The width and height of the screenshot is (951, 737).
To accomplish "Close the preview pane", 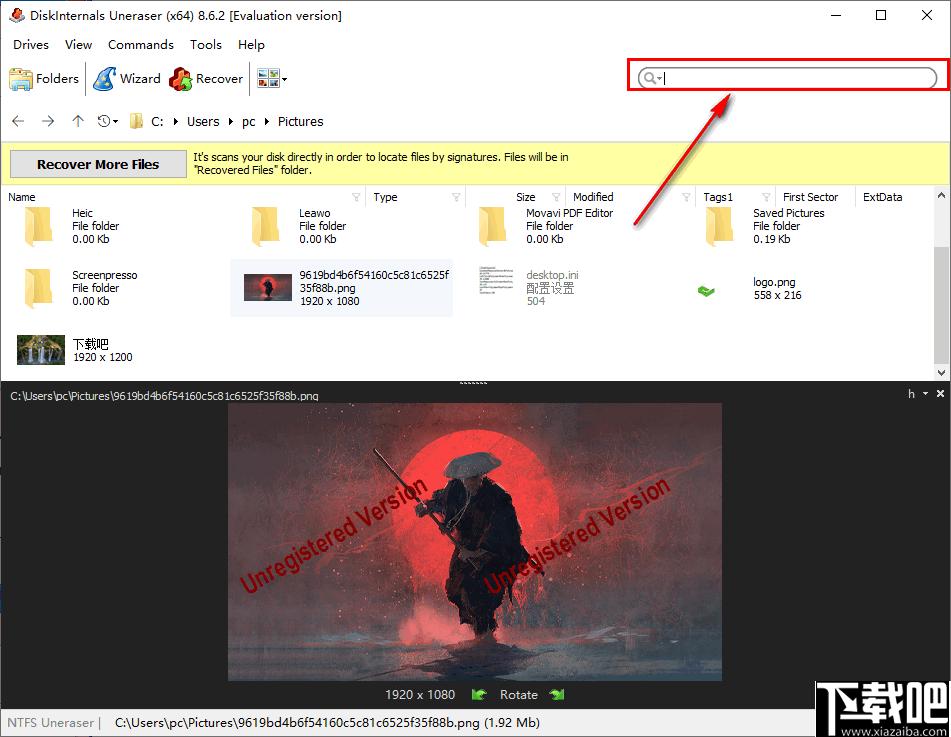I will (x=940, y=394).
